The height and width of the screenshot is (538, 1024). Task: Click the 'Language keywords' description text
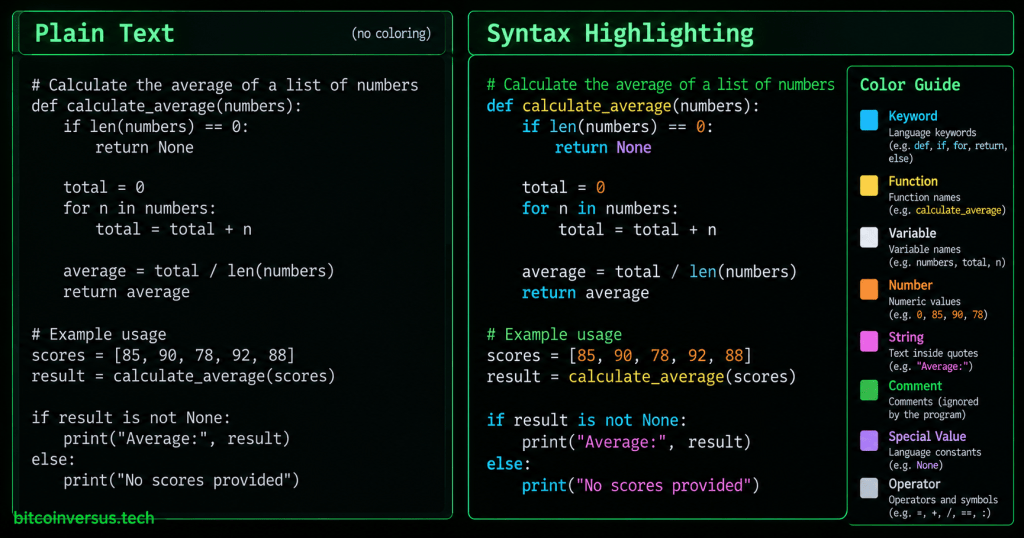(932, 133)
